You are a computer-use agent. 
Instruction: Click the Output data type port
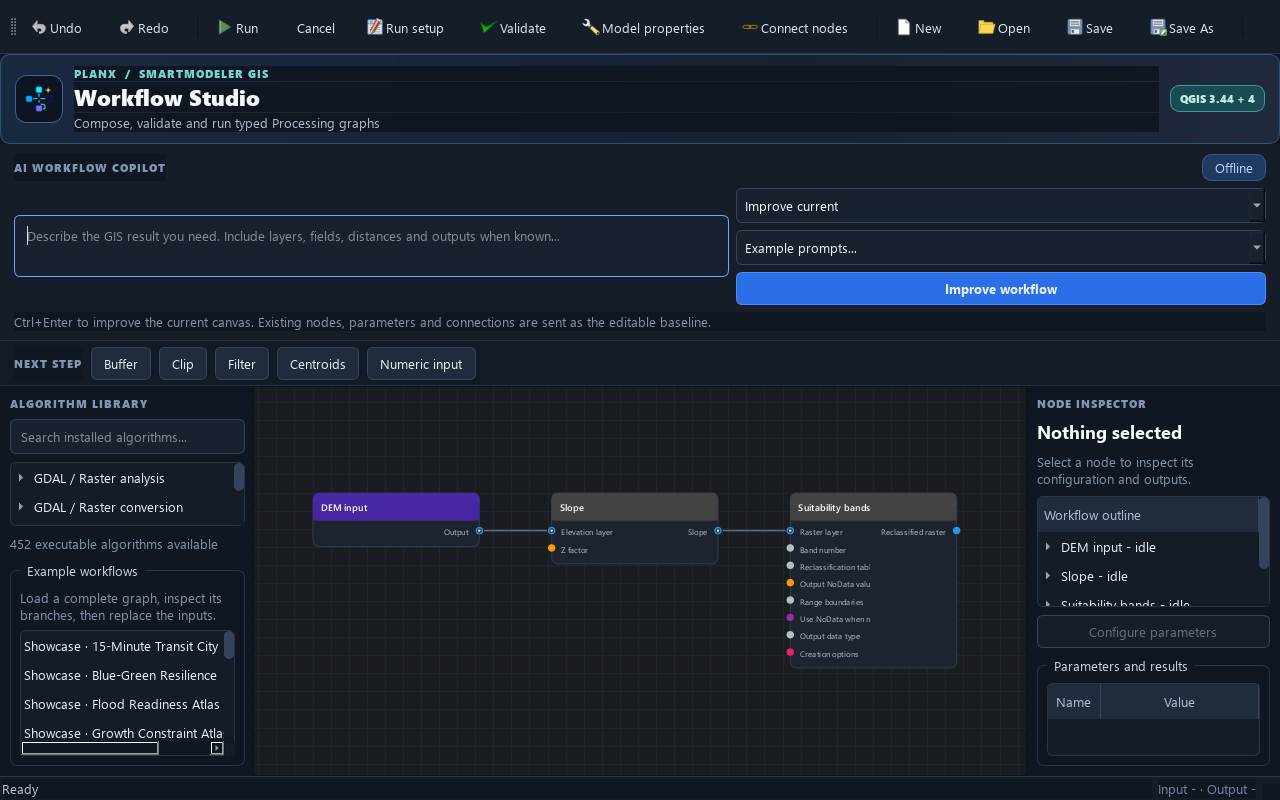[790, 635]
